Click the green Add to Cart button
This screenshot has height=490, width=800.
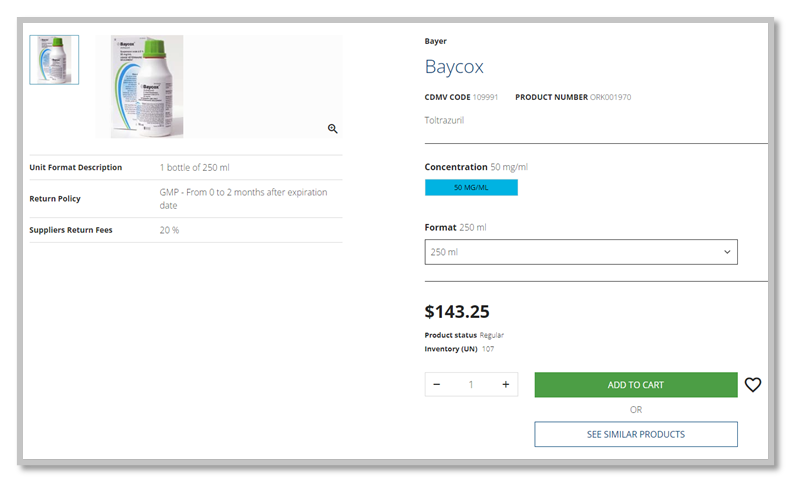click(x=636, y=385)
